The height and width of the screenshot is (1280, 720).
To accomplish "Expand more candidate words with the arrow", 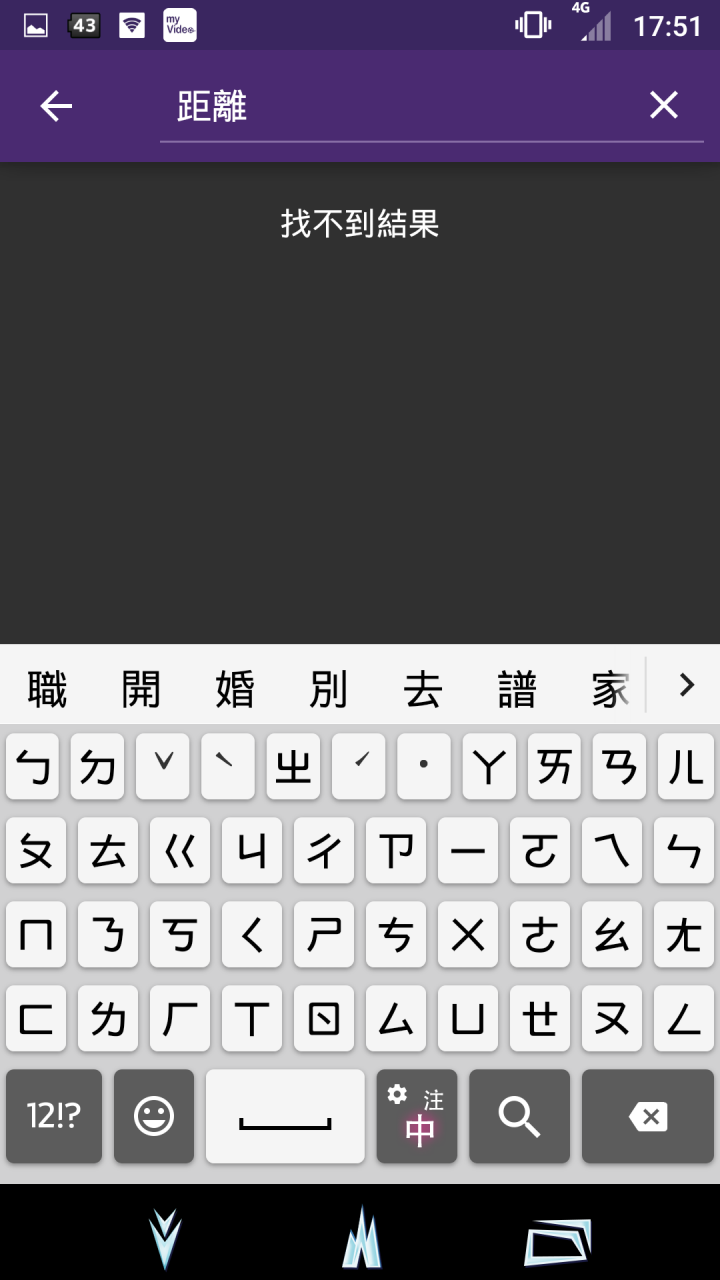I will pyautogui.click(x=686, y=685).
